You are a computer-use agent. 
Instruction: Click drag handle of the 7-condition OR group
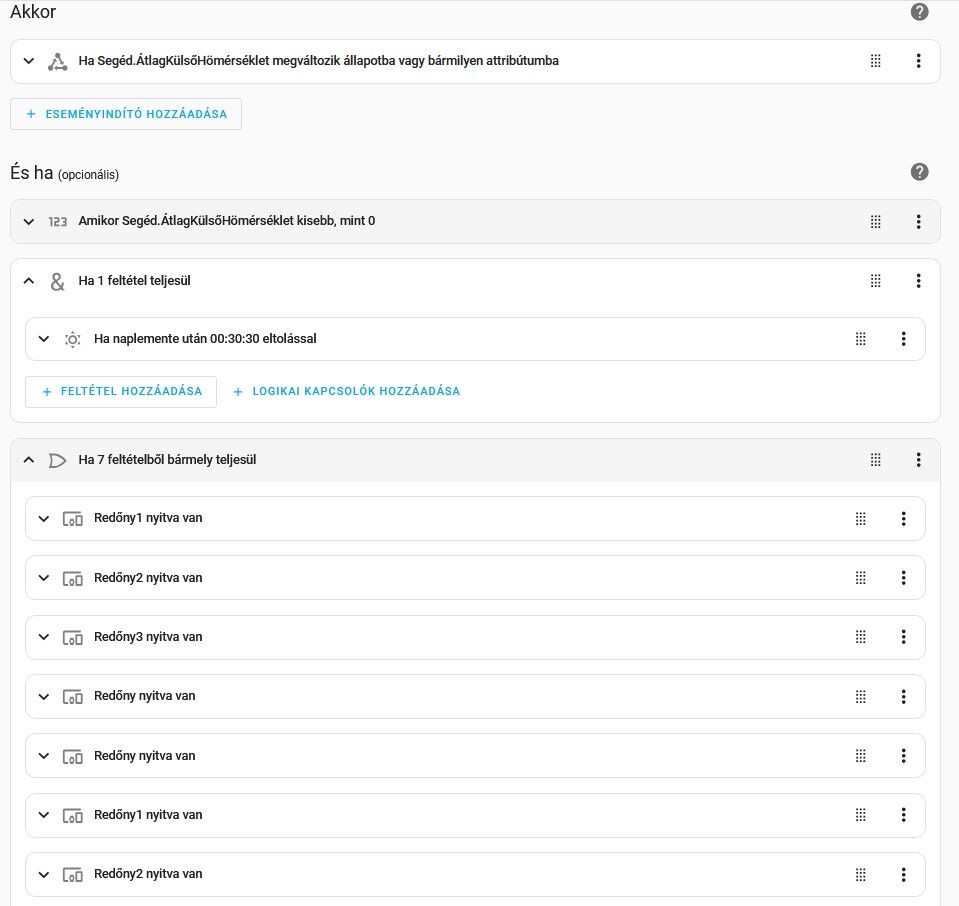[x=875, y=460]
